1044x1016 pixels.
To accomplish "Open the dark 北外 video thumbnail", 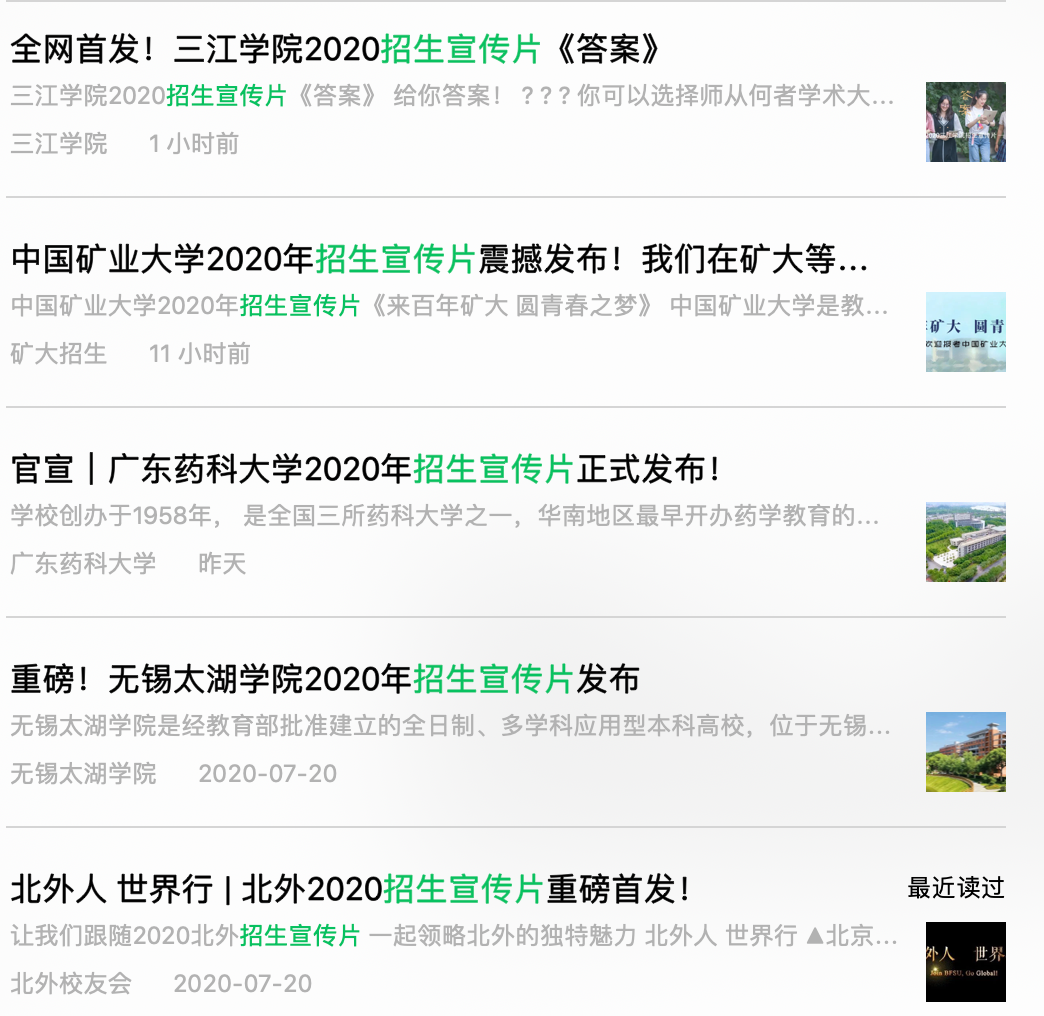I will point(965,962).
